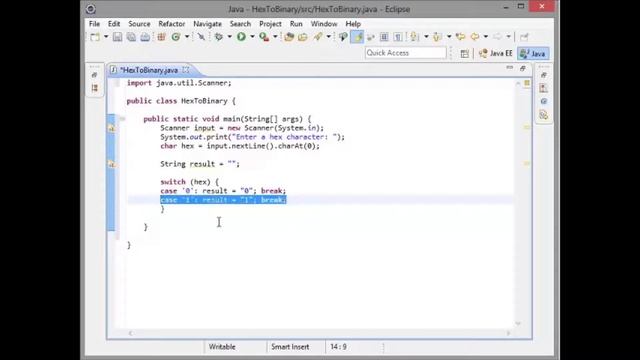Open the Run dropdown arrow
The width and height of the screenshot is (640, 360).
[252, 37]
